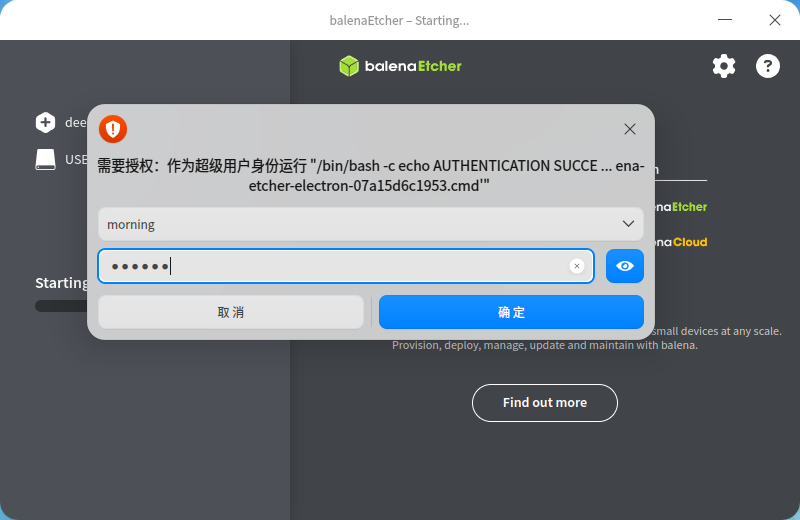800x520 pixels.
Task: Click the plus image source icon
Action: coord(45,122)
